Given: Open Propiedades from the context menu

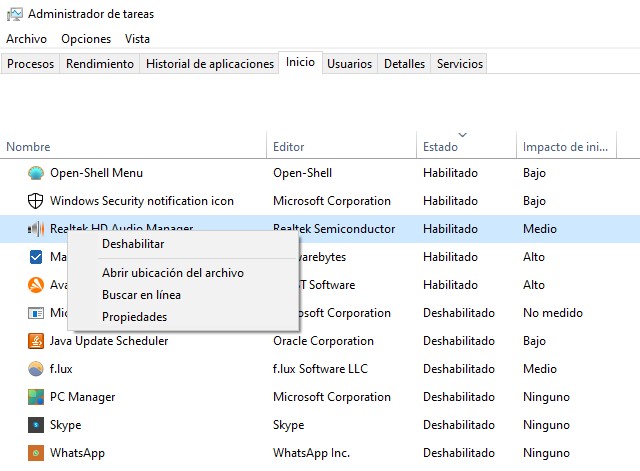Looking at the screenshot, I should coord(184,317).
